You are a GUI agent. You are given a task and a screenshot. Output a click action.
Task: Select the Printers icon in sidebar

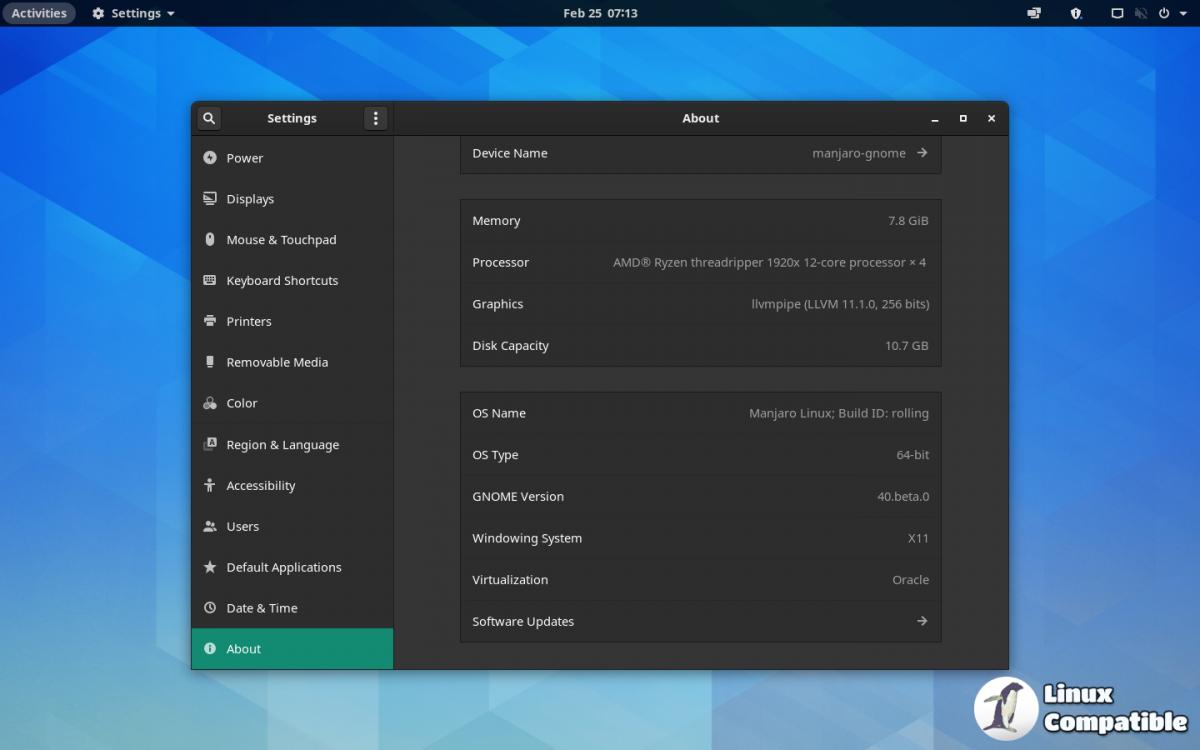pos(210,321)
